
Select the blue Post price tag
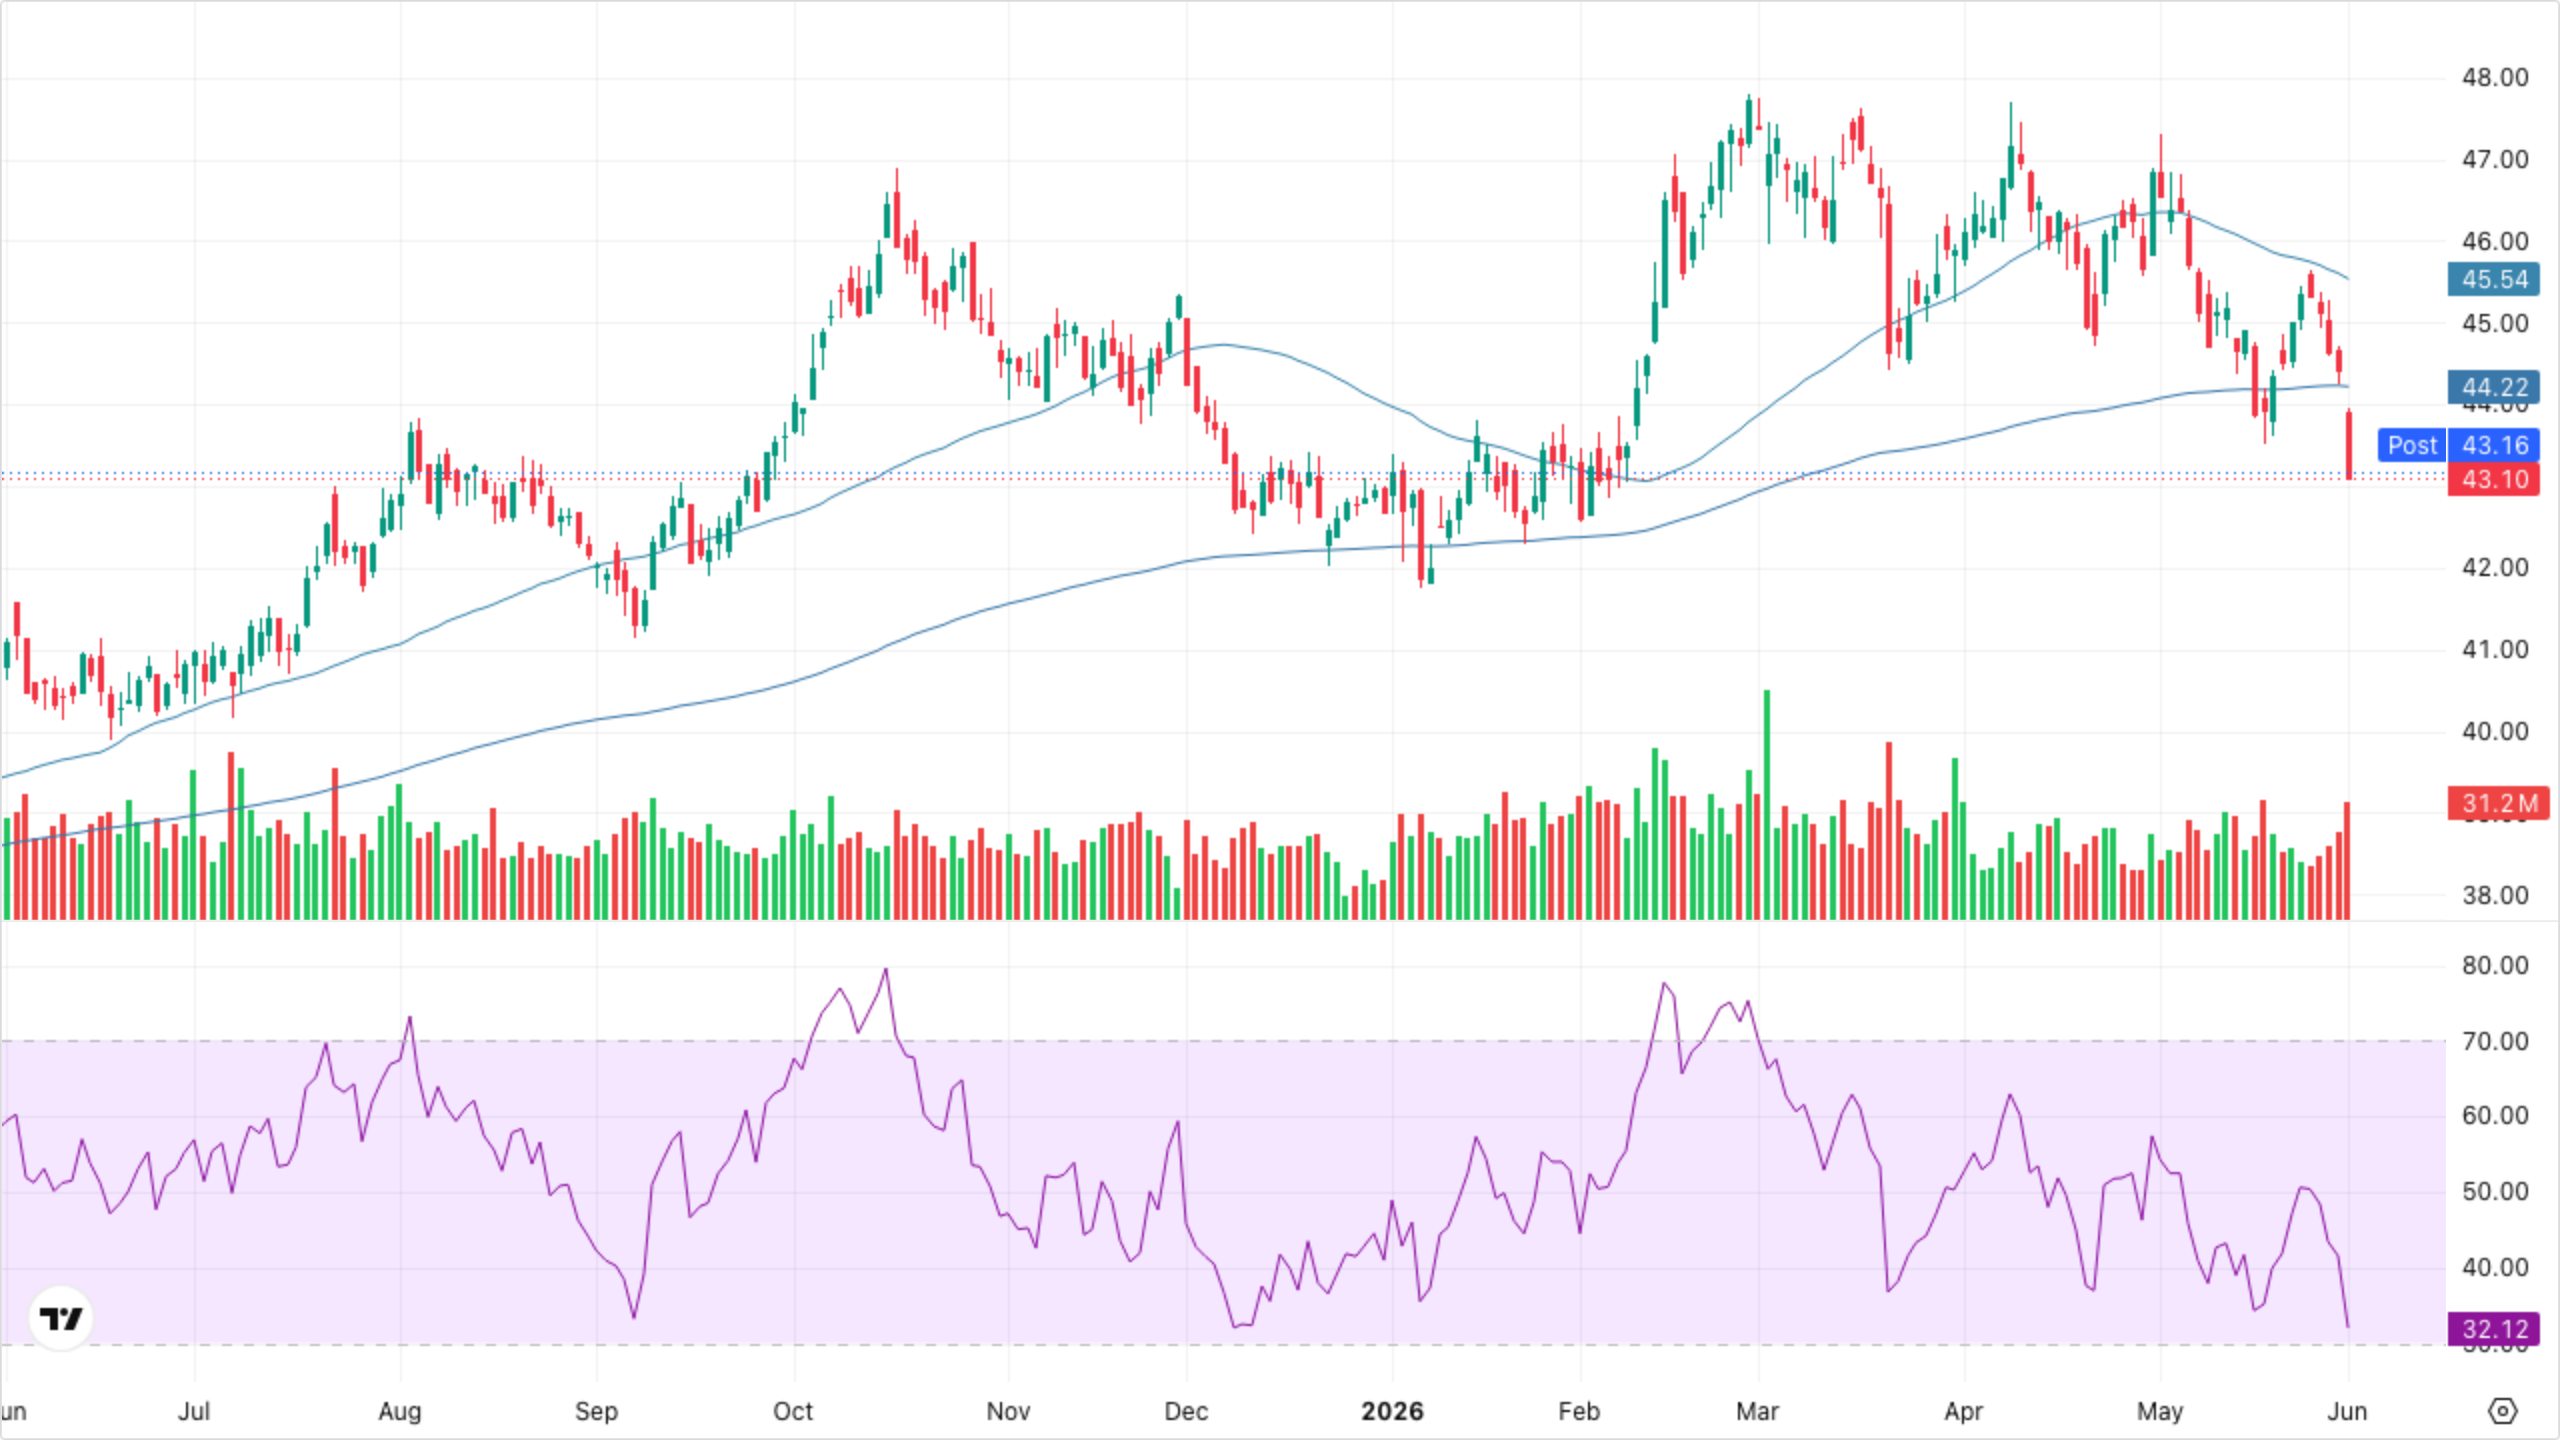(2412, 445)
